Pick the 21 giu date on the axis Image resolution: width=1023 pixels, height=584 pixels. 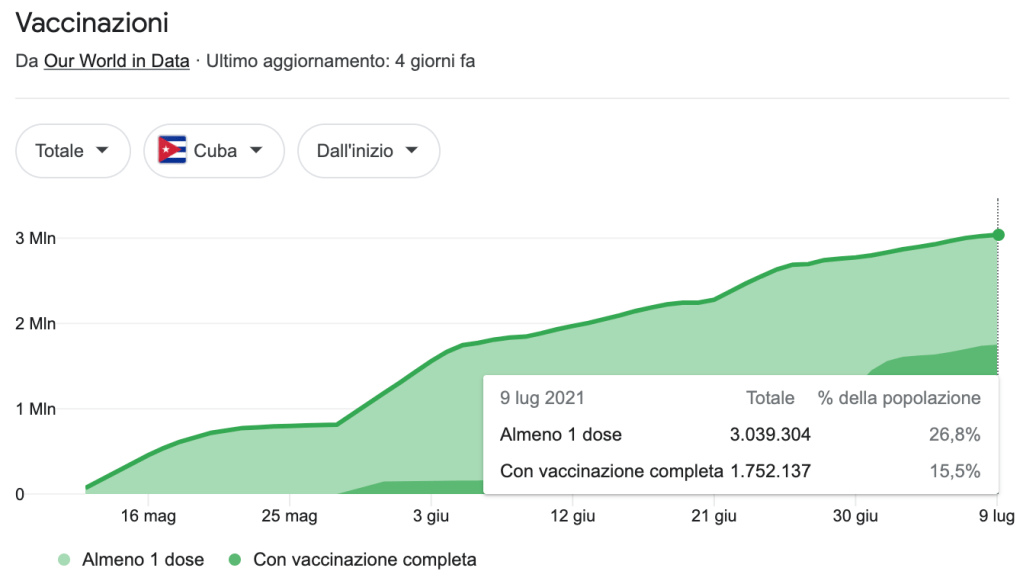(714, 517)
